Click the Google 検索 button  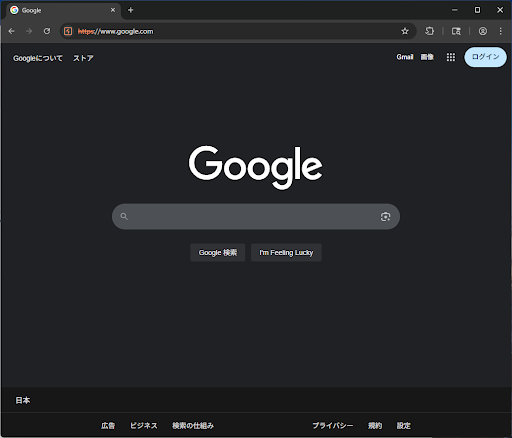[x=218, y=253]
